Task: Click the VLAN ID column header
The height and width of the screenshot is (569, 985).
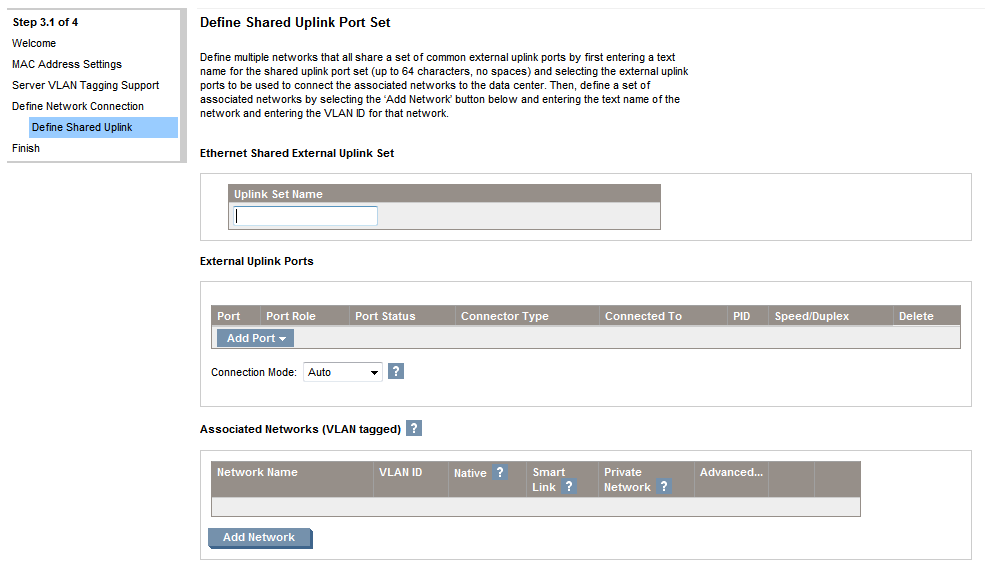Action: pyautogui.click(x=400, y=472)
